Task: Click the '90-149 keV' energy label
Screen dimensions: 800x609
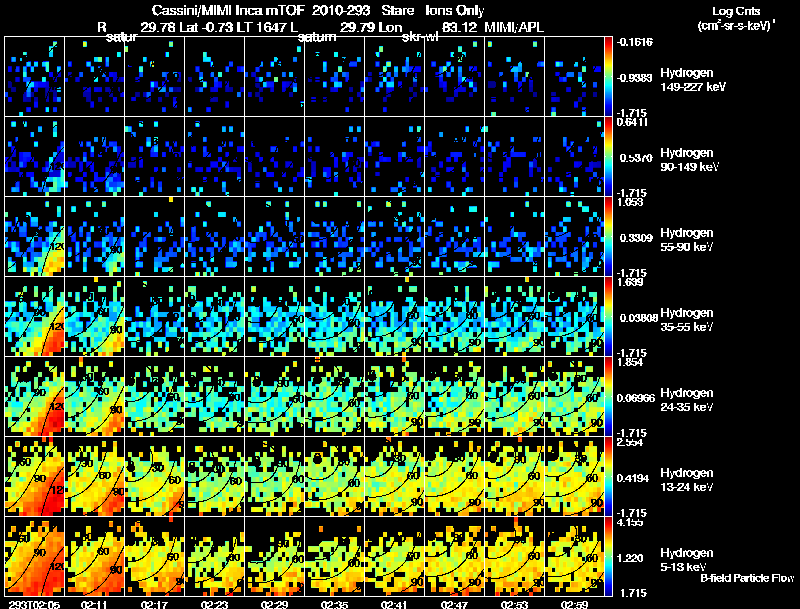Action: click(689, 167)
